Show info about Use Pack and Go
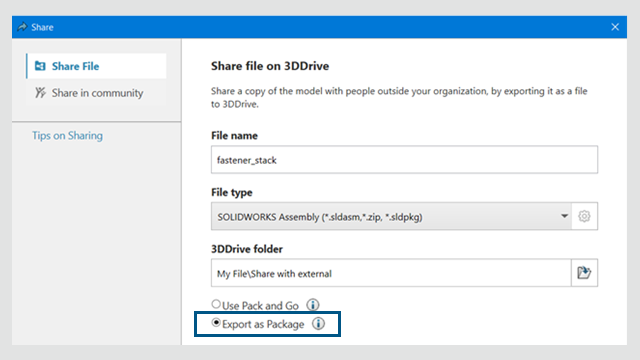Screen dimensions: 640x360 (x=313, y=305)
